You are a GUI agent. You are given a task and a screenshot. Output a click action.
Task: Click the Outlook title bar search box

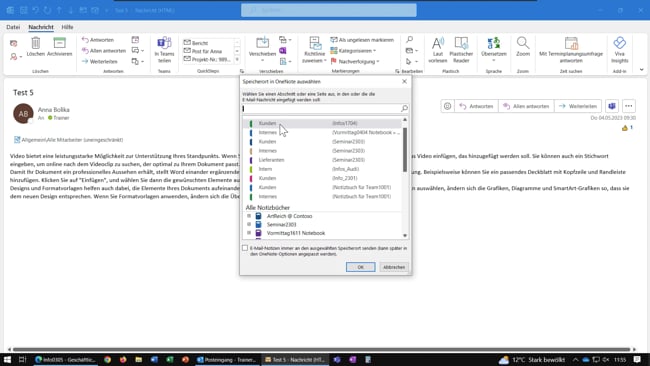point(329,10)
